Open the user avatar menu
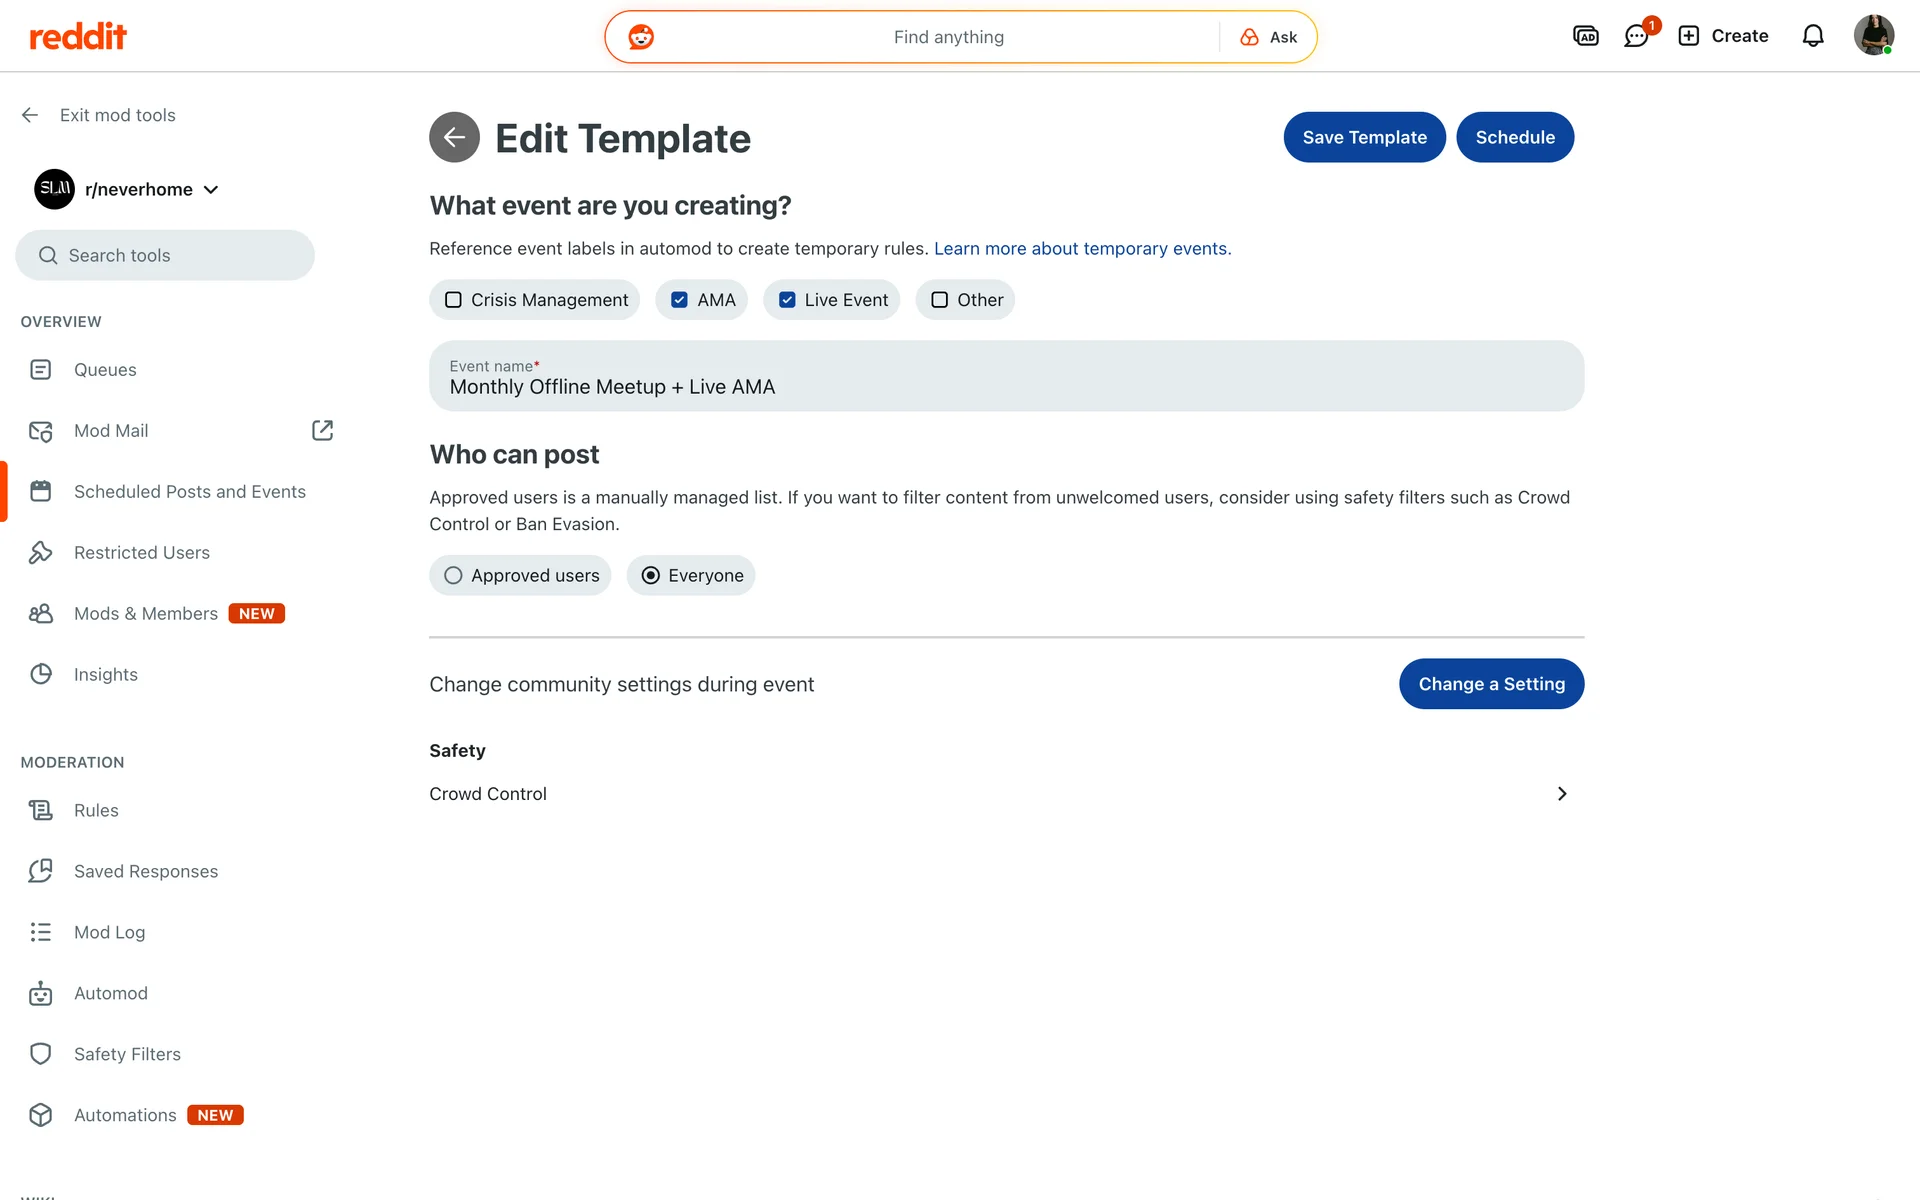 1873,36
